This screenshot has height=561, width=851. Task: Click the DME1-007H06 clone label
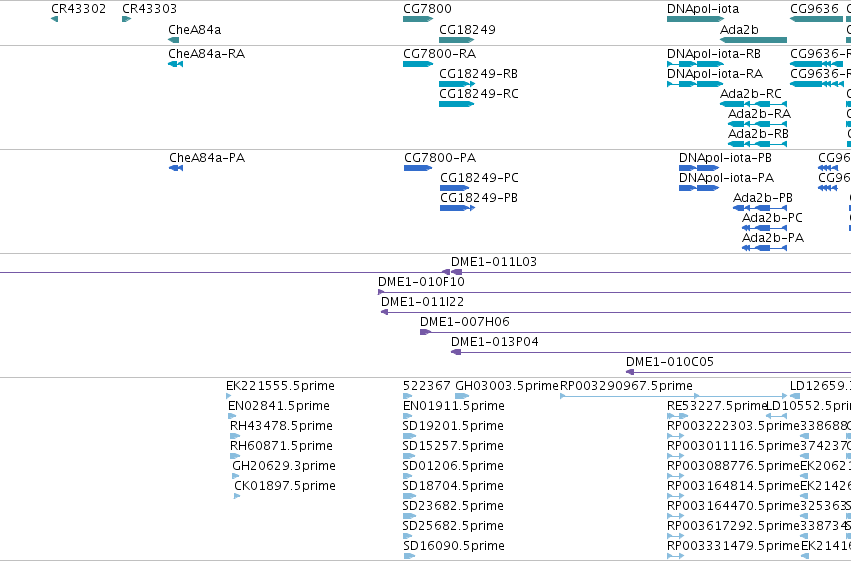pyautogui.click(x=465, y=322)
